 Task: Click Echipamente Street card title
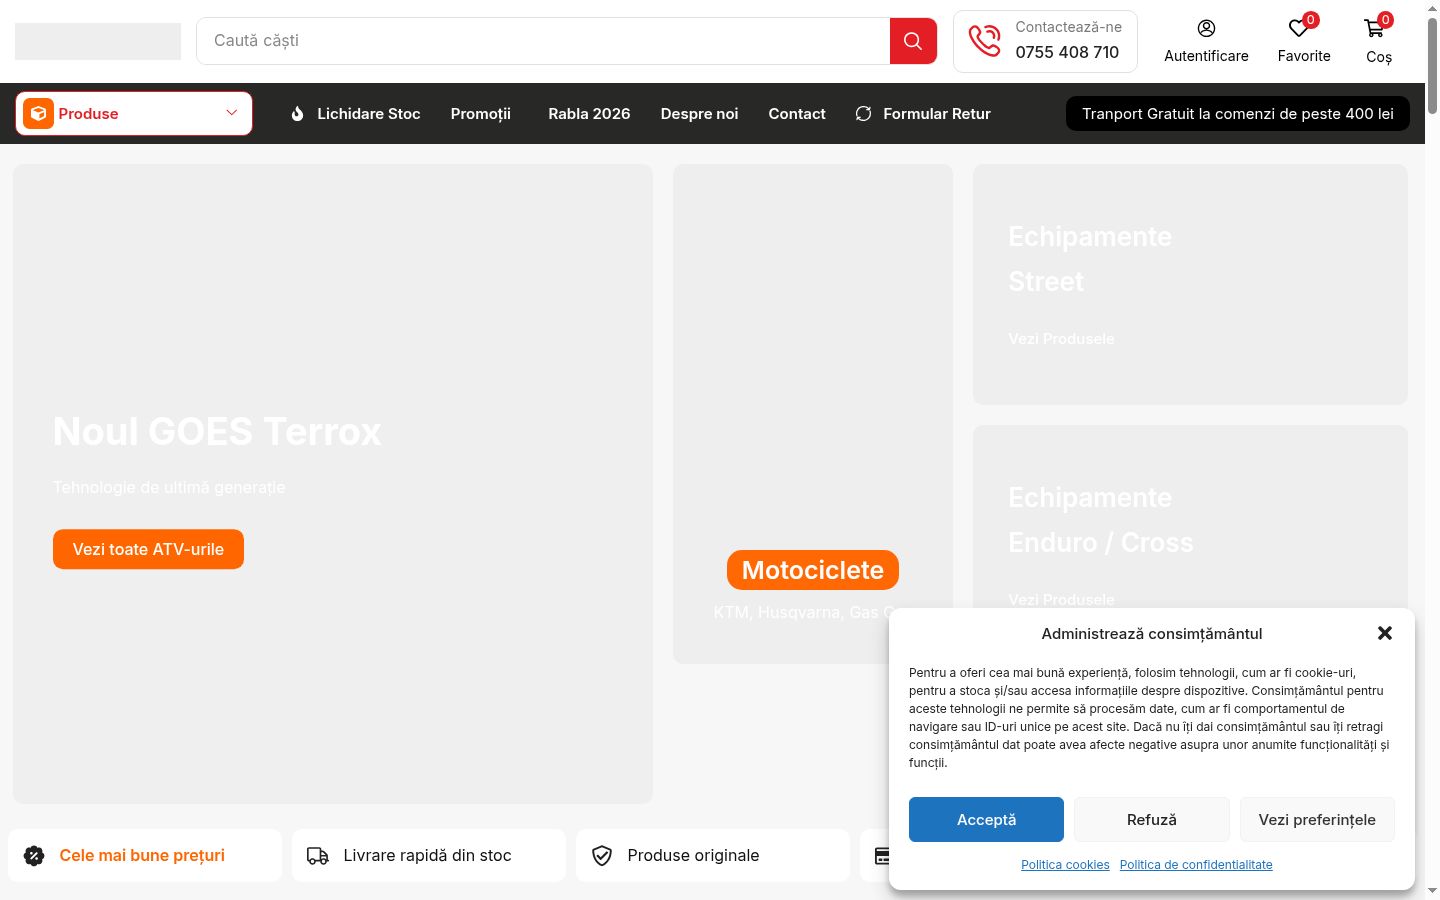[x=1090, y=259]
